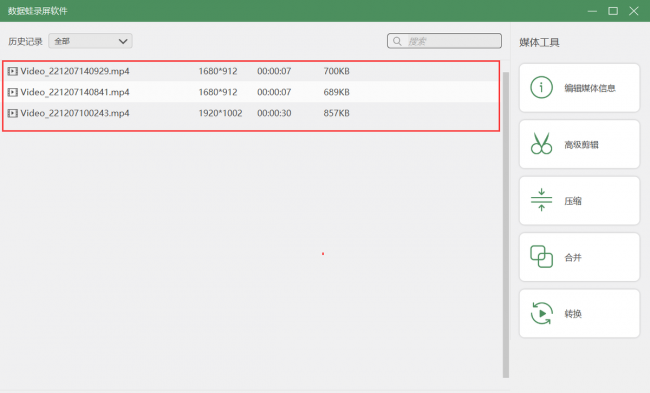Click the overlapping squares icon for 合并
650x393 pixels.
(541, 257)
